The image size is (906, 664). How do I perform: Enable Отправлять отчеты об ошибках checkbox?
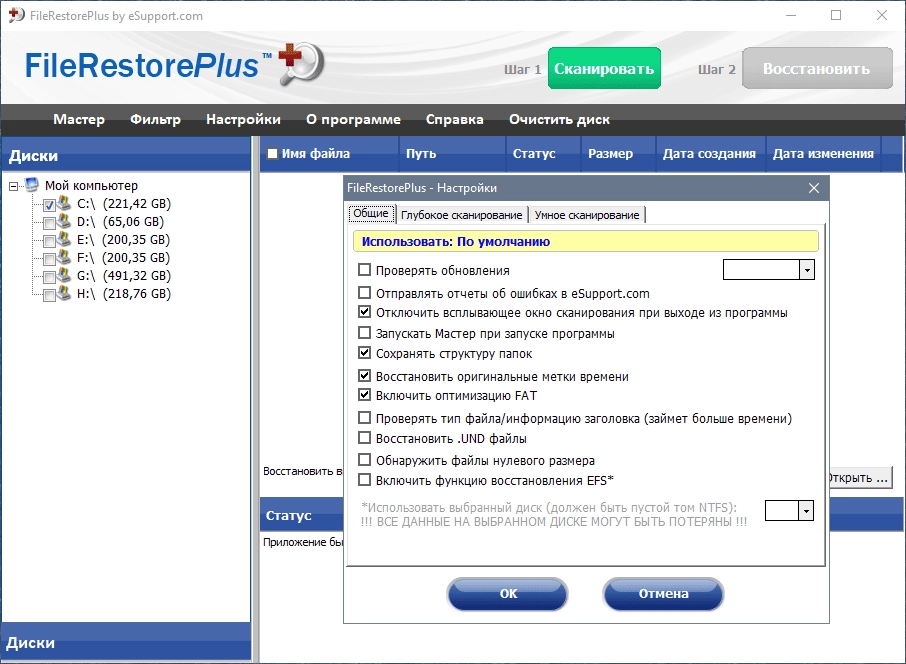pyautogui.click(x=365, y=292)
